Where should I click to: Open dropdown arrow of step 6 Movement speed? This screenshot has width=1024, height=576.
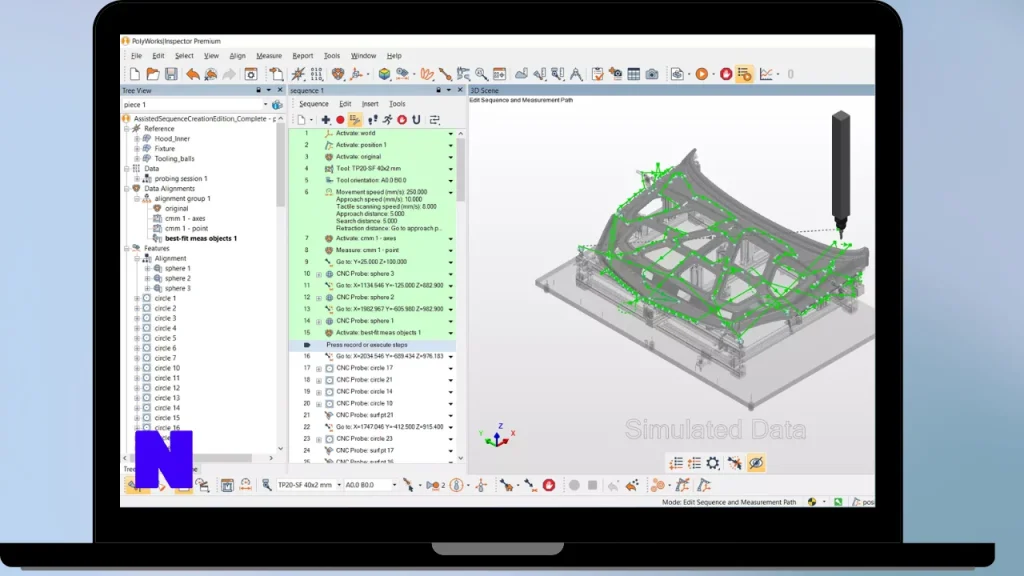pyautogui.click(x=450, y=193)
